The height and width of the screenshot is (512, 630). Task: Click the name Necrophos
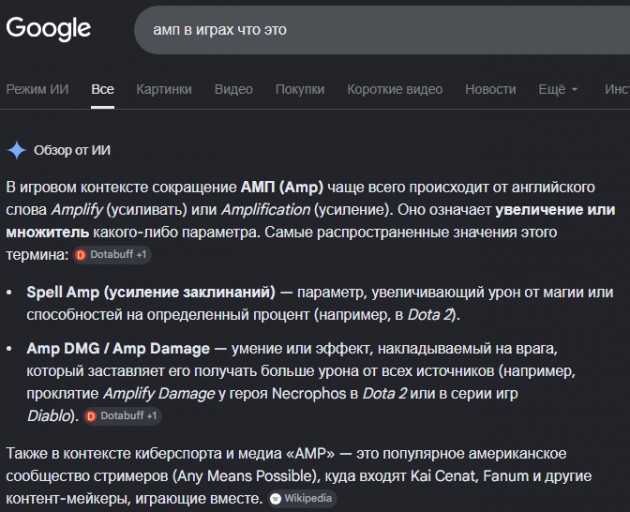pyautogui.click(x=309, y=393)
